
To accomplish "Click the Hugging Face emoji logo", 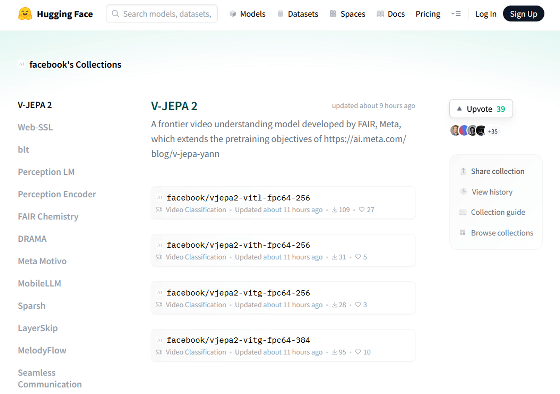I will pyautogui.click(x=25, y=14).
